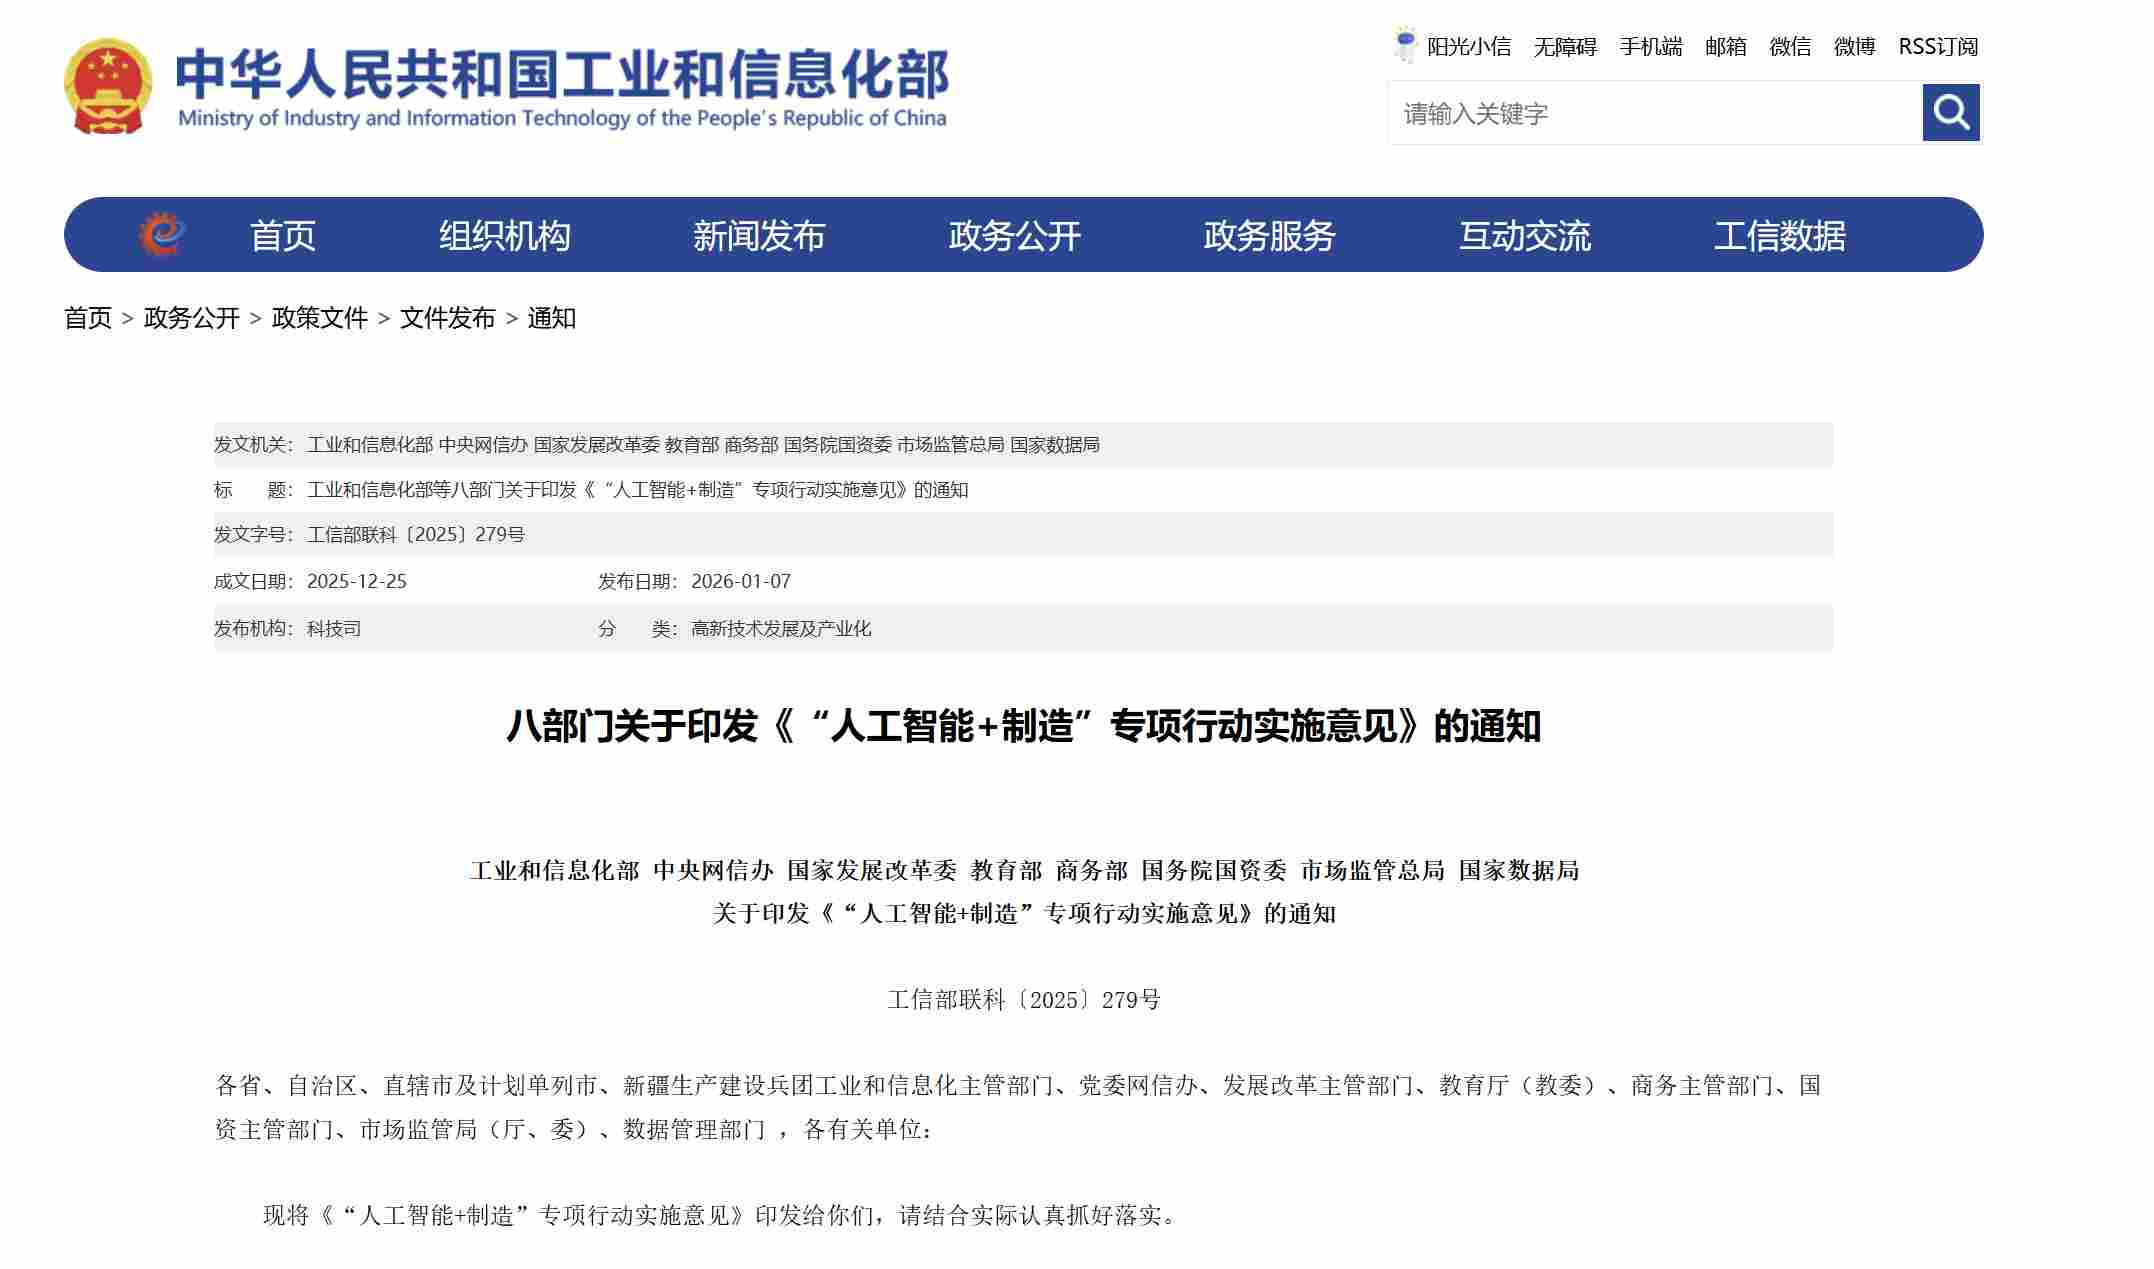Image resolution: width=2154 pixels, height=1269 pixels.
Task: Click 政策文件 in the breadcrumb
Action: click(320, 318)
